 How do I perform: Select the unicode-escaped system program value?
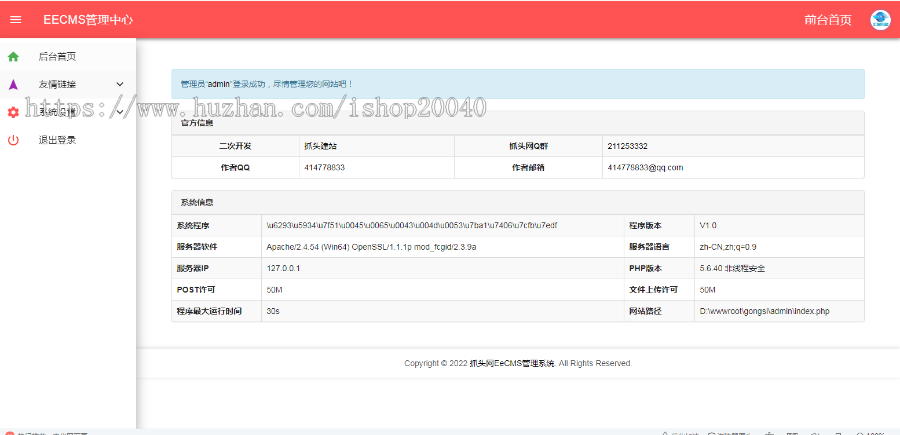(x=411, y=225)
